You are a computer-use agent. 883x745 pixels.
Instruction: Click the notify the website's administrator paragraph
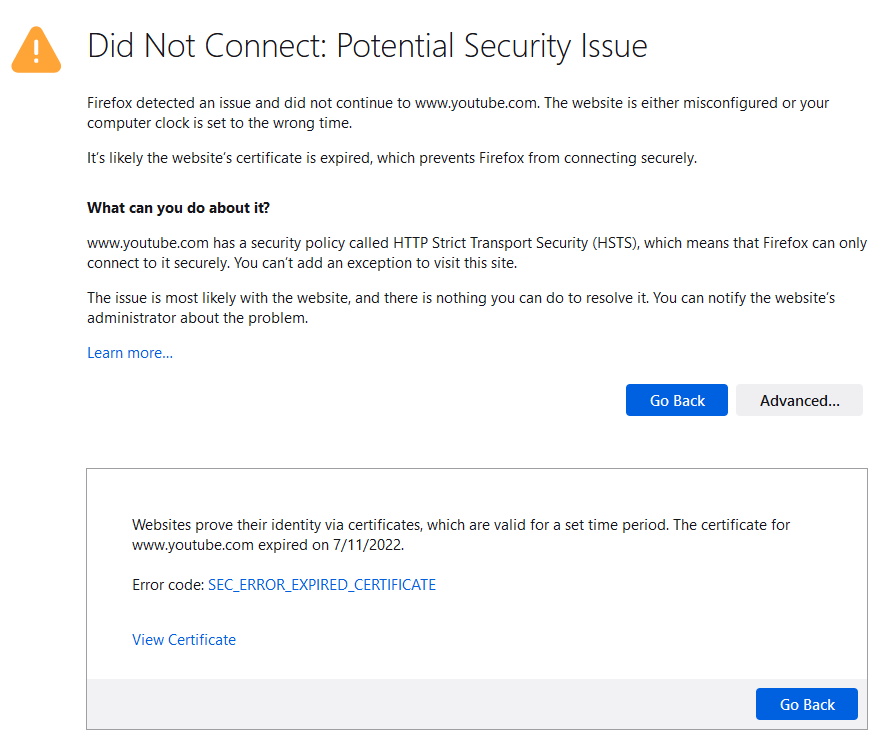coord(461,308)
